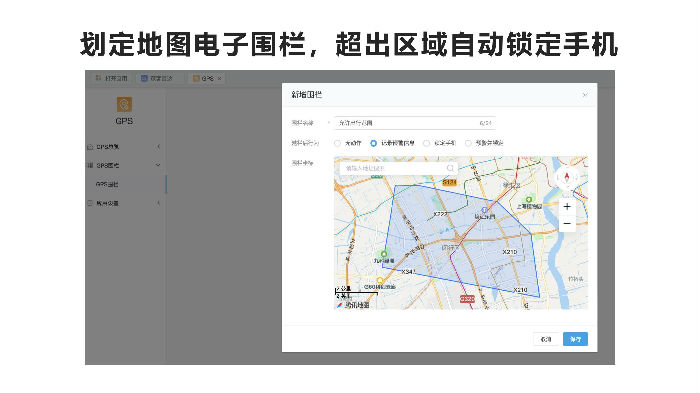The height and width of the screenshot is (393, 700).
Task: Zoom out the map with minus
Action: (567, 223)
